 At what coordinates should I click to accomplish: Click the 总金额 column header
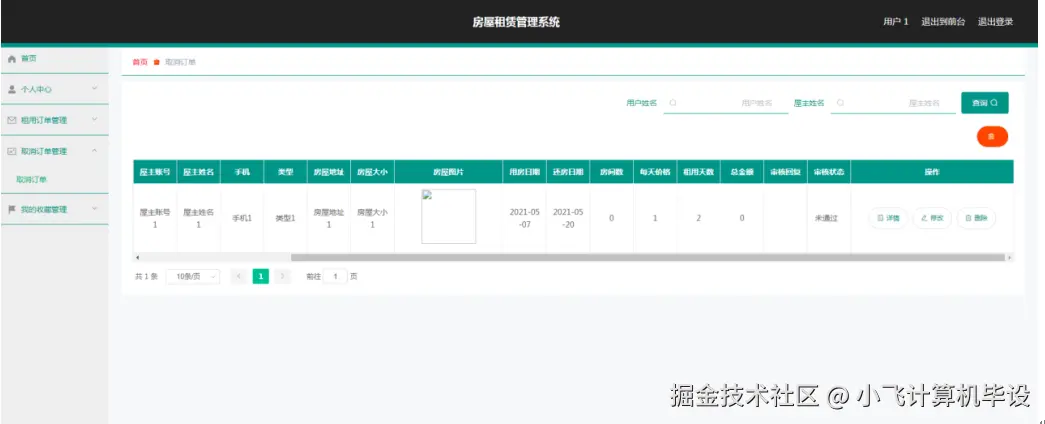pos(742,171)
